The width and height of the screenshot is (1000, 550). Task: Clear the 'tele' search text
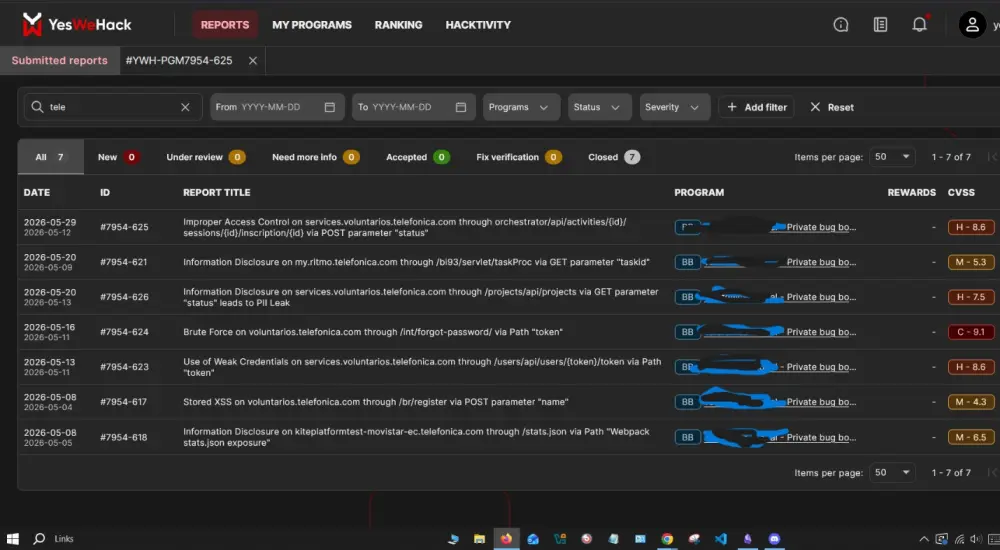[x=185, y=107]
